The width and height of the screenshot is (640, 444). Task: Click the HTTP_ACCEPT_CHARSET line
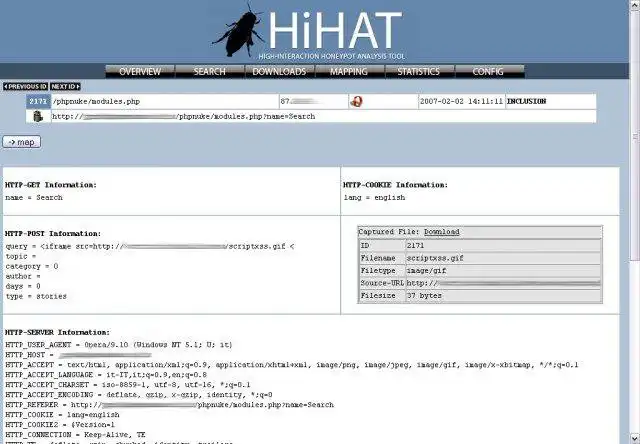tap(128, 385)
